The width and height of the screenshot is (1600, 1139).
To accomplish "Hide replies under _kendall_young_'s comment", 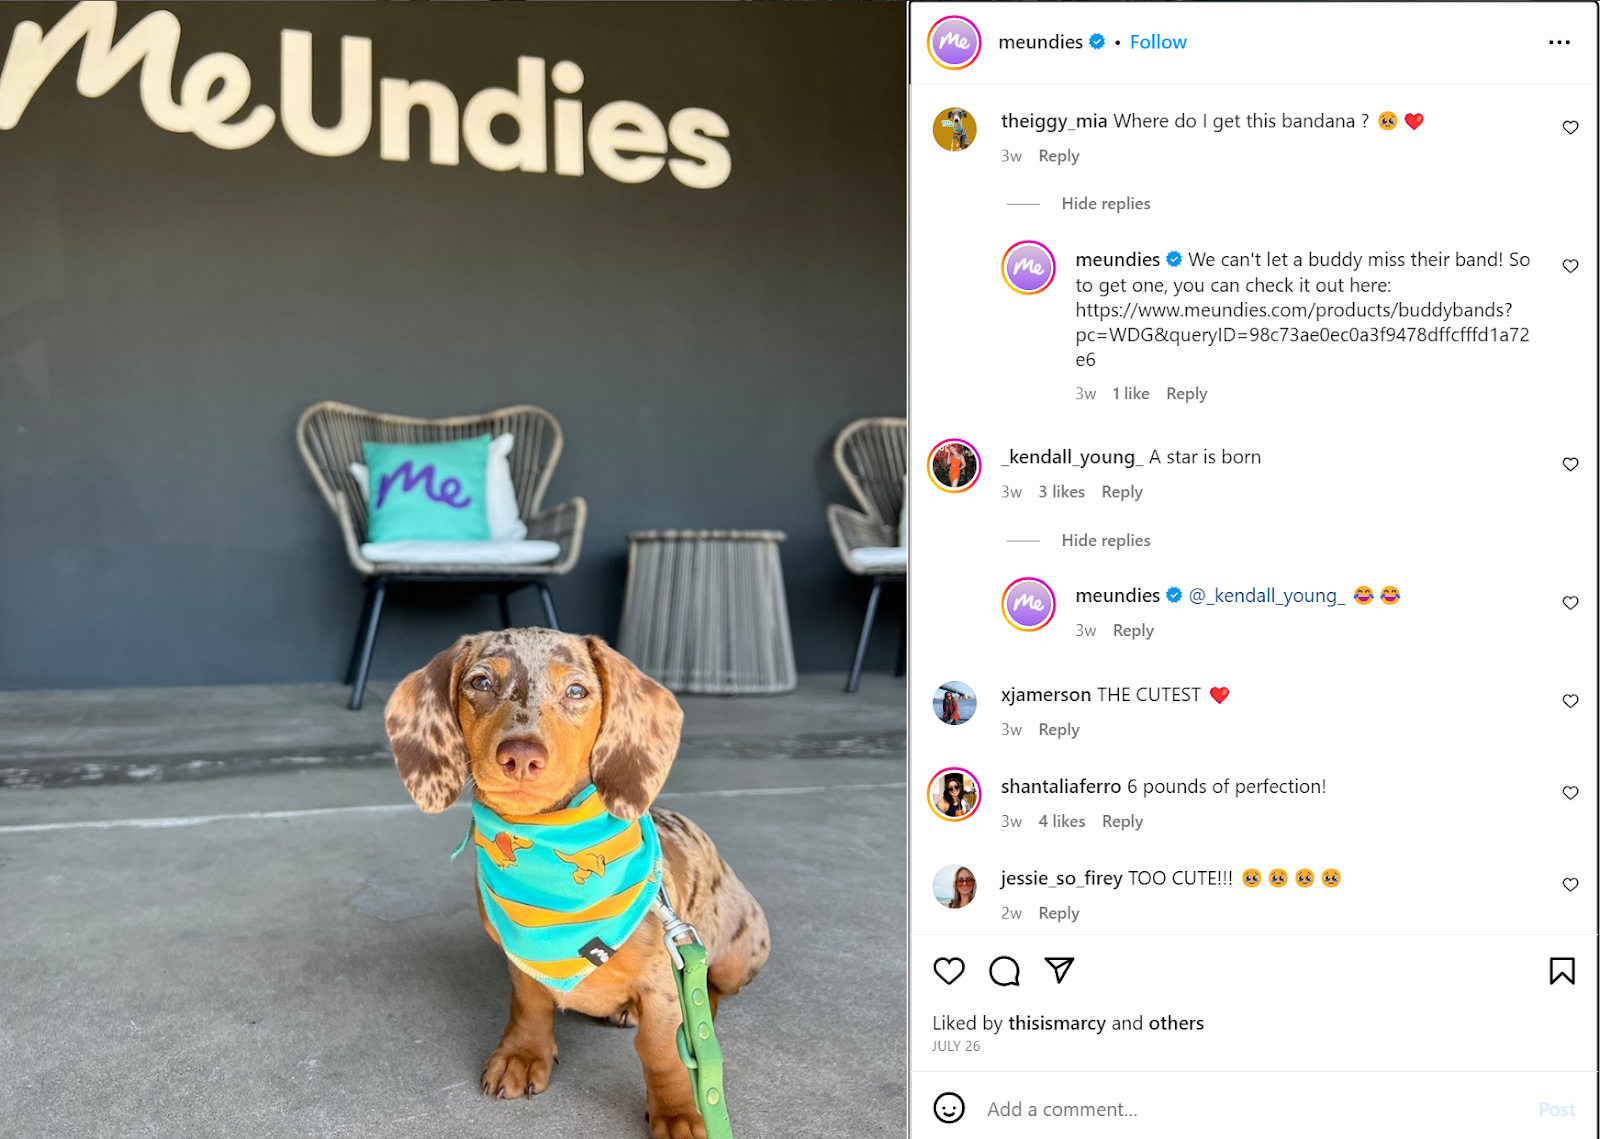I will (1106, 540).
